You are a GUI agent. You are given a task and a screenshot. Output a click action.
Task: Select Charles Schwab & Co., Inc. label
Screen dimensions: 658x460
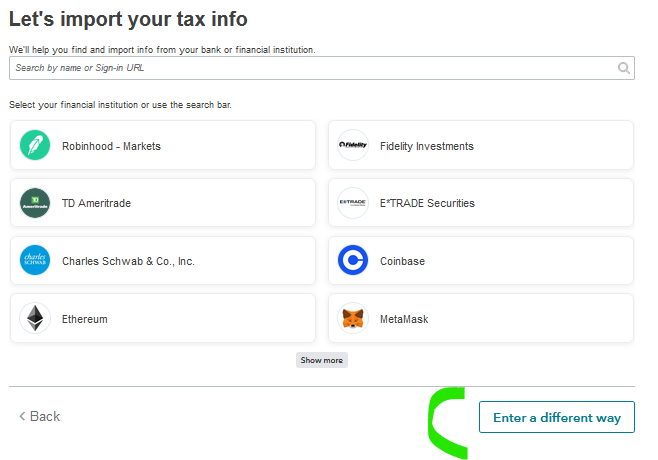point(128,261)
